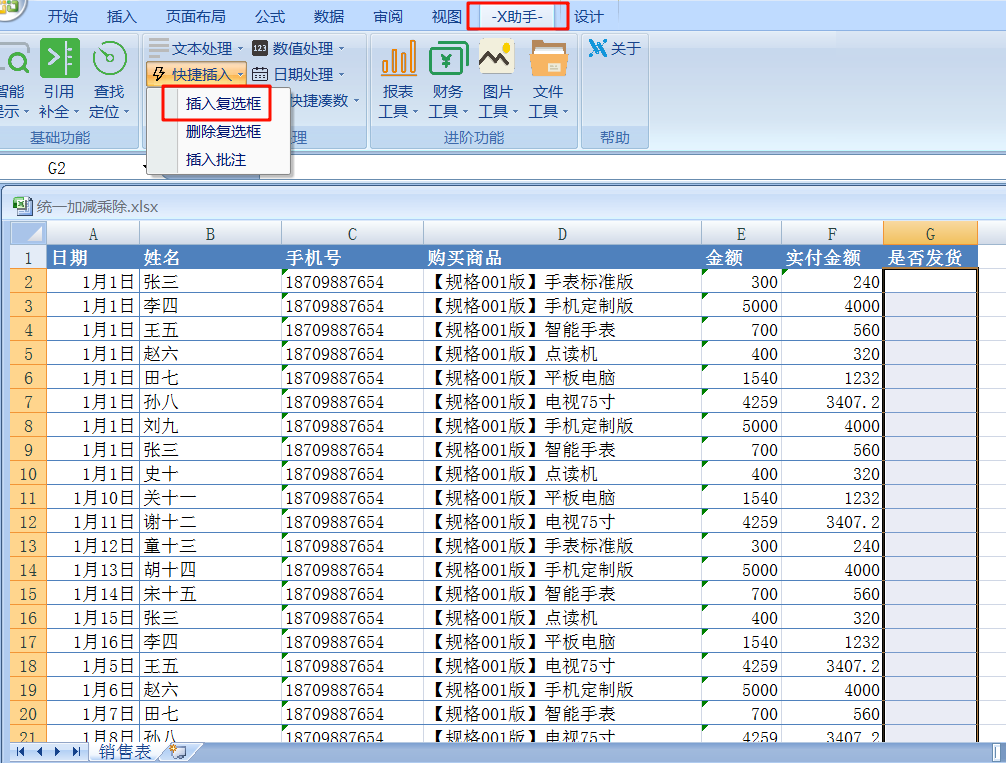Expand the 文件工具 dropdown arrow
This screenshot has width=1006, height=763.
pos(565,112)
